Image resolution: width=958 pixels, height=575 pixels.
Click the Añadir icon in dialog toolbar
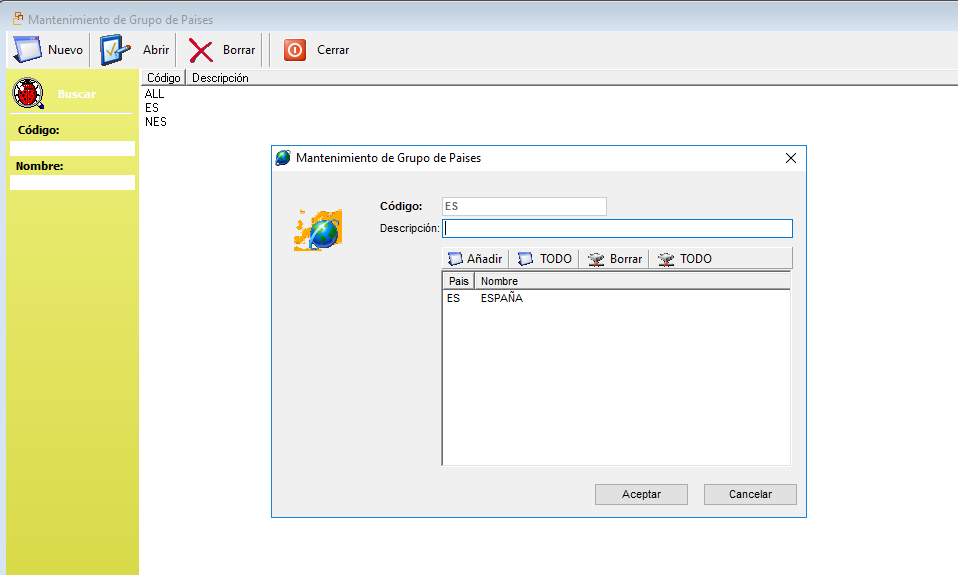tap(456, 259)
